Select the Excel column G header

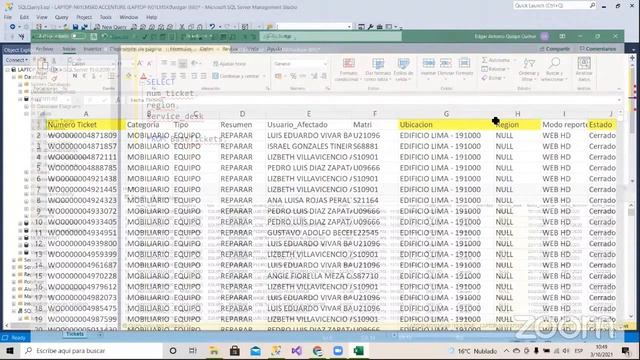[x=446, y=113]
